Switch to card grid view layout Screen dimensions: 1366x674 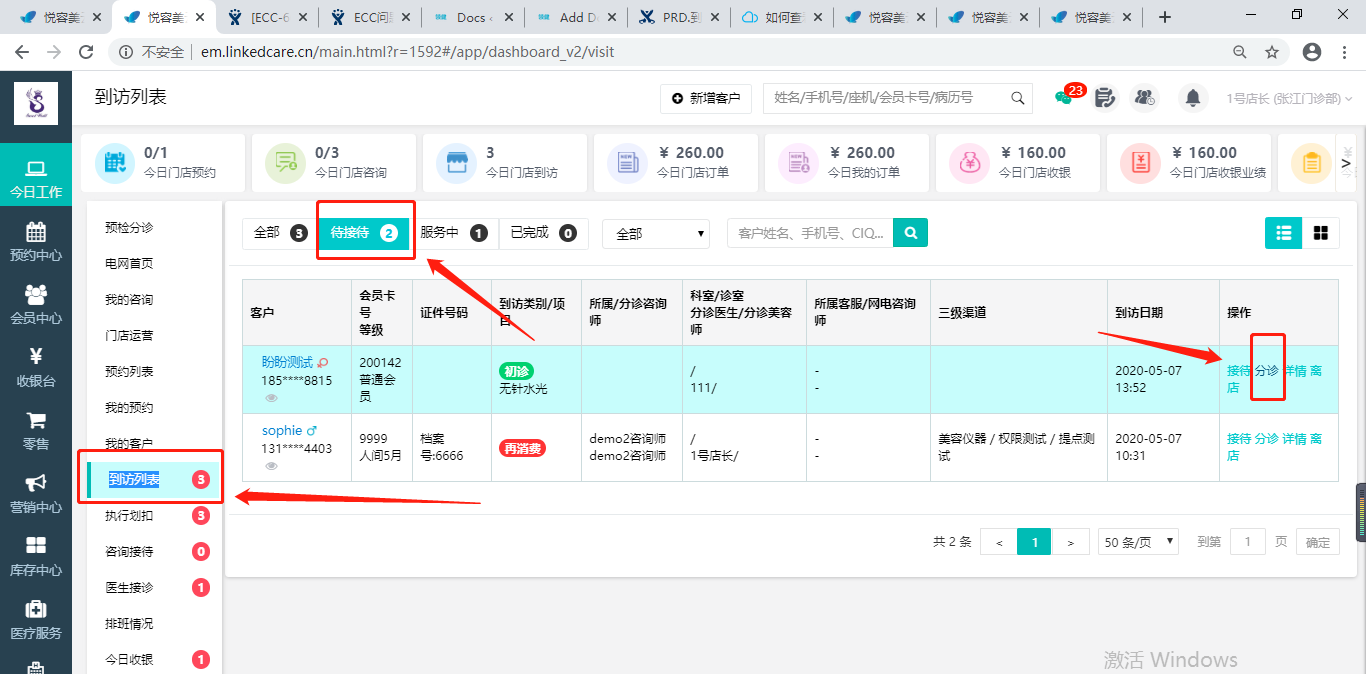coord(1320,233)
